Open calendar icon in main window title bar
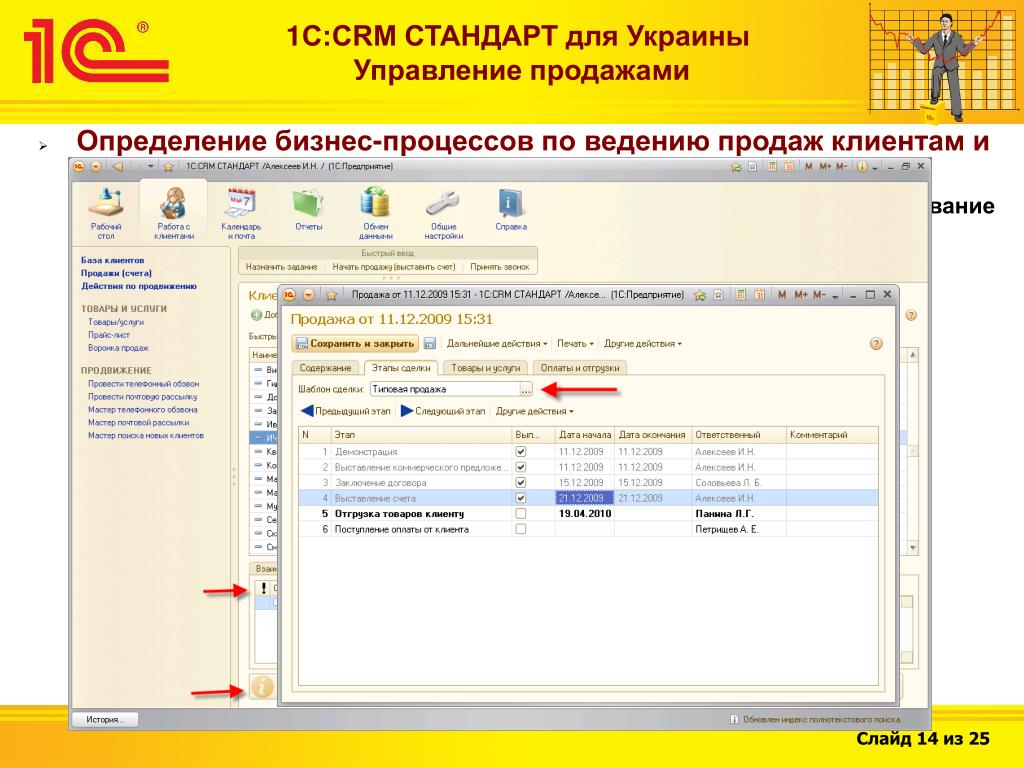Screen dimensions: 1024x768 [788, 167]
